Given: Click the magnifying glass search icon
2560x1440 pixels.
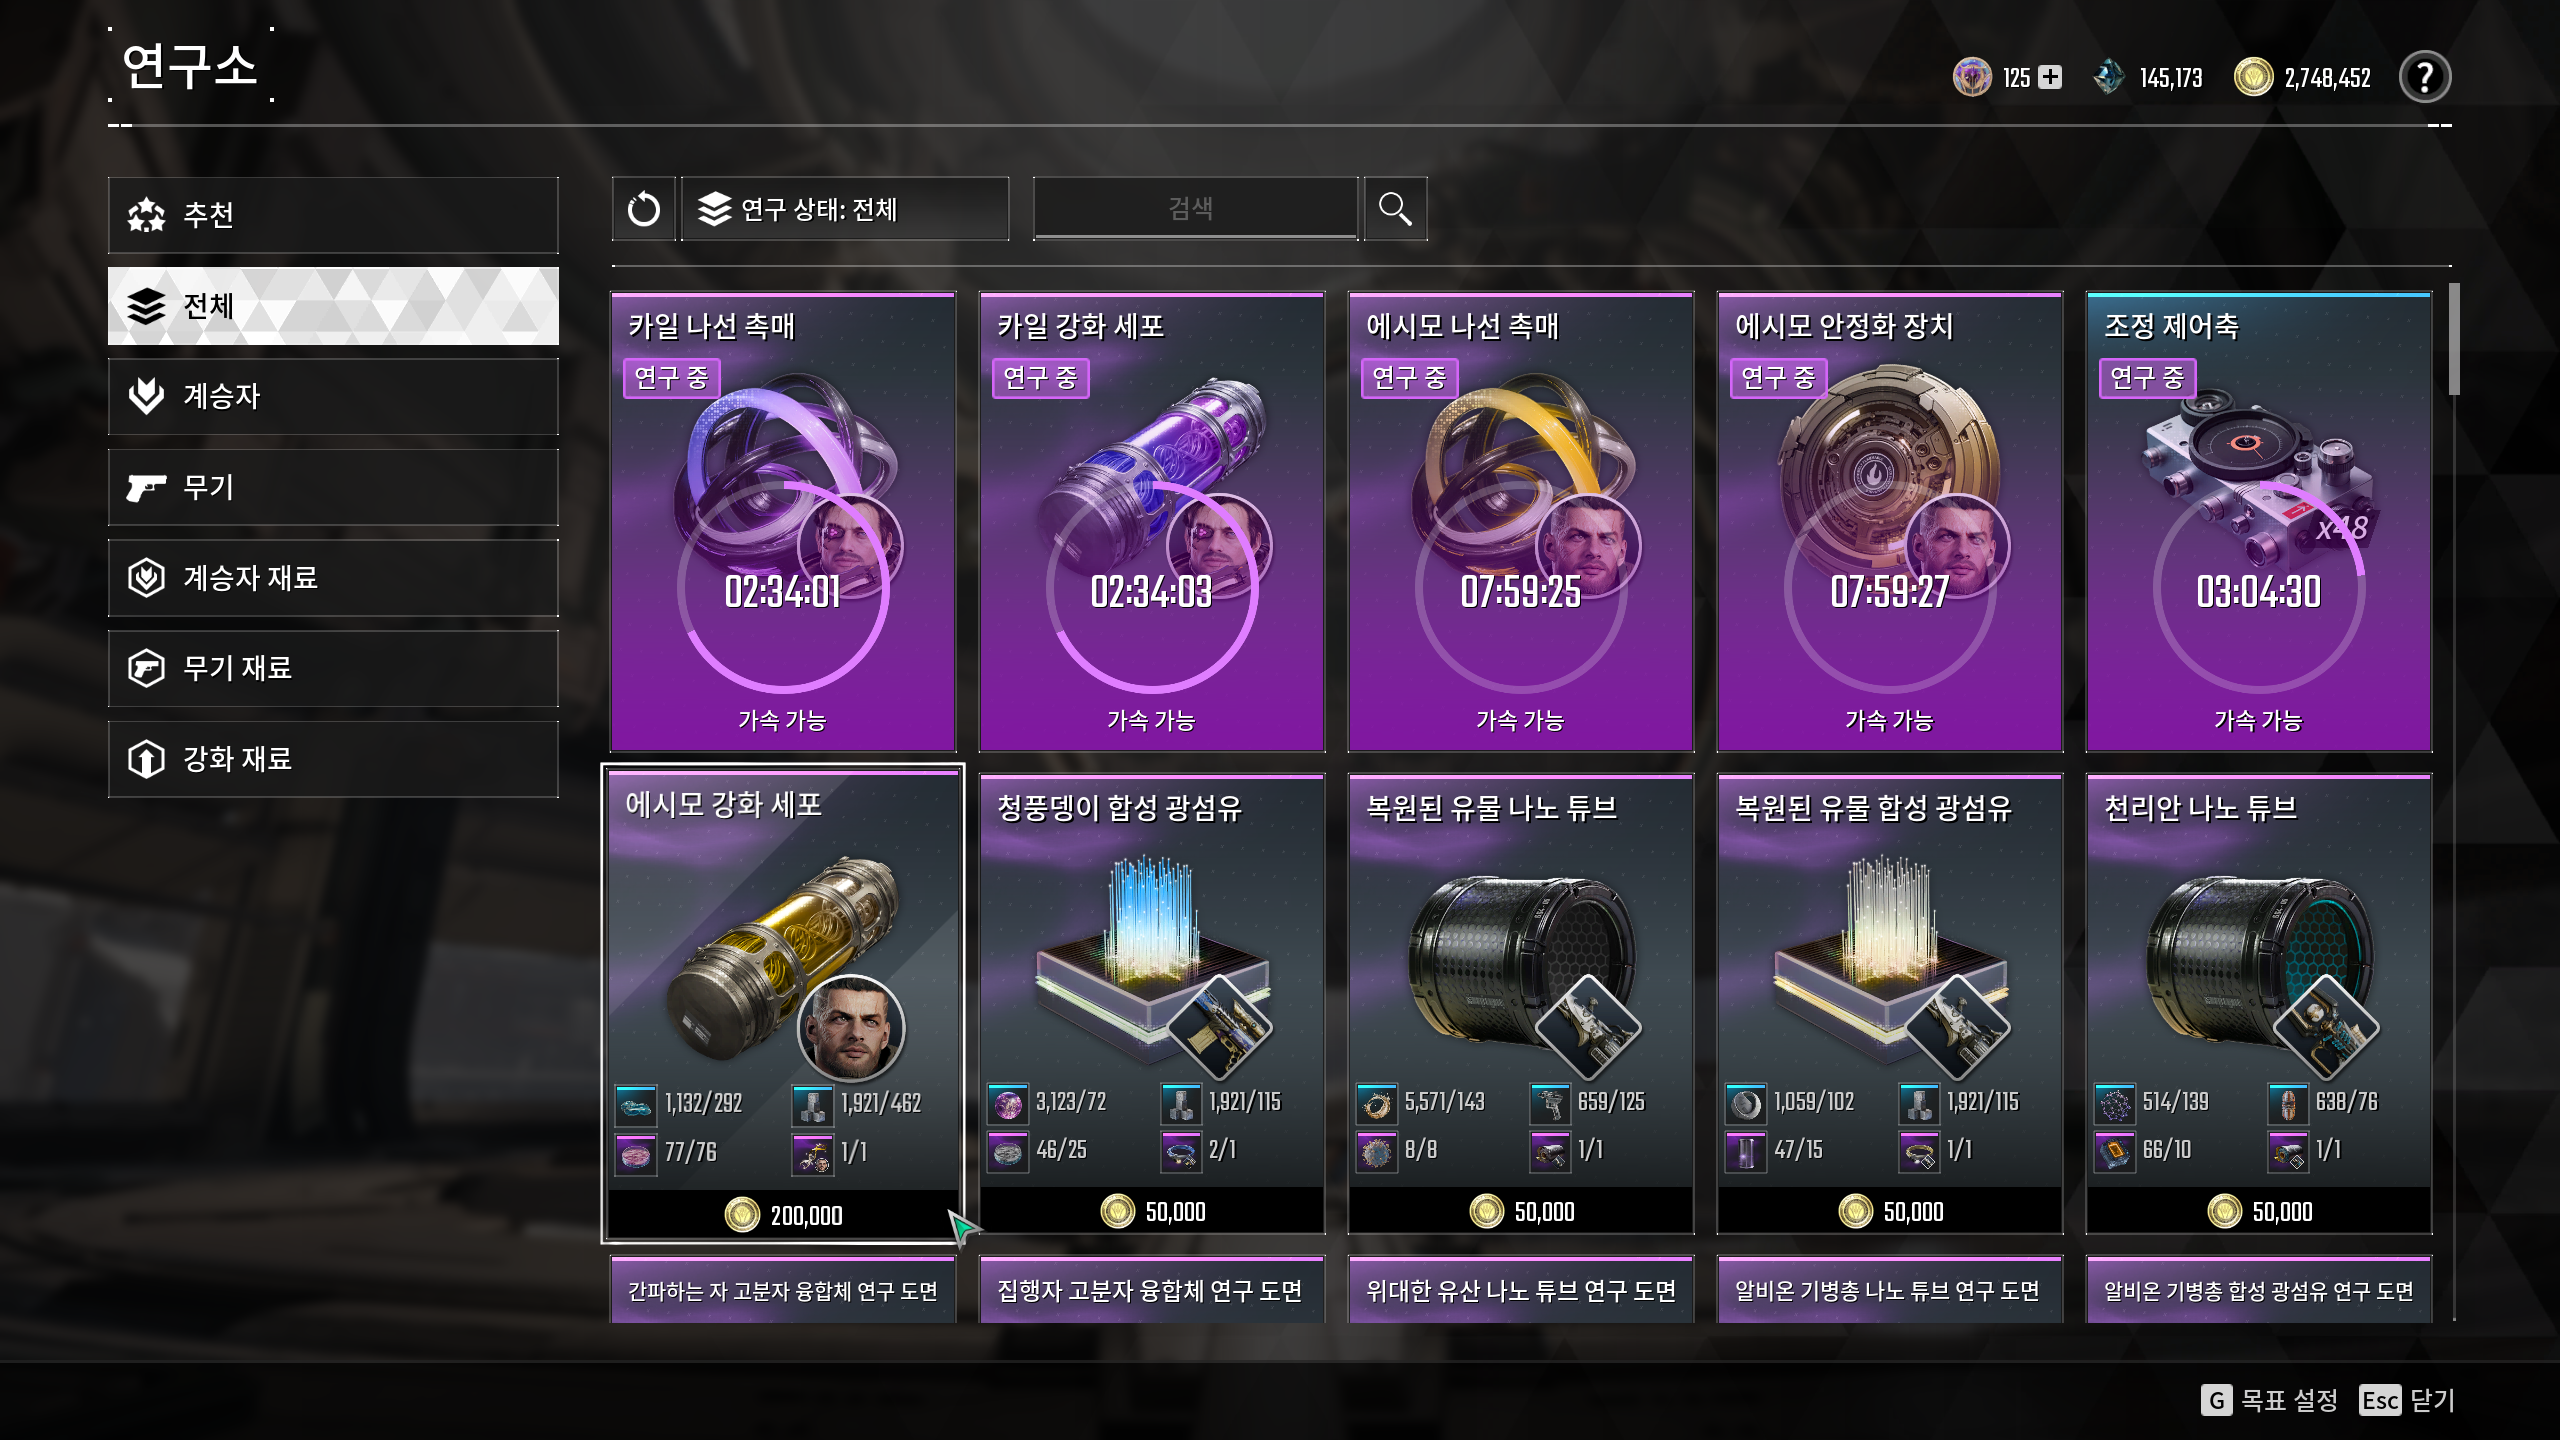Looking at the screenshot, I should pyautogui.click(x=1395, y=209).
